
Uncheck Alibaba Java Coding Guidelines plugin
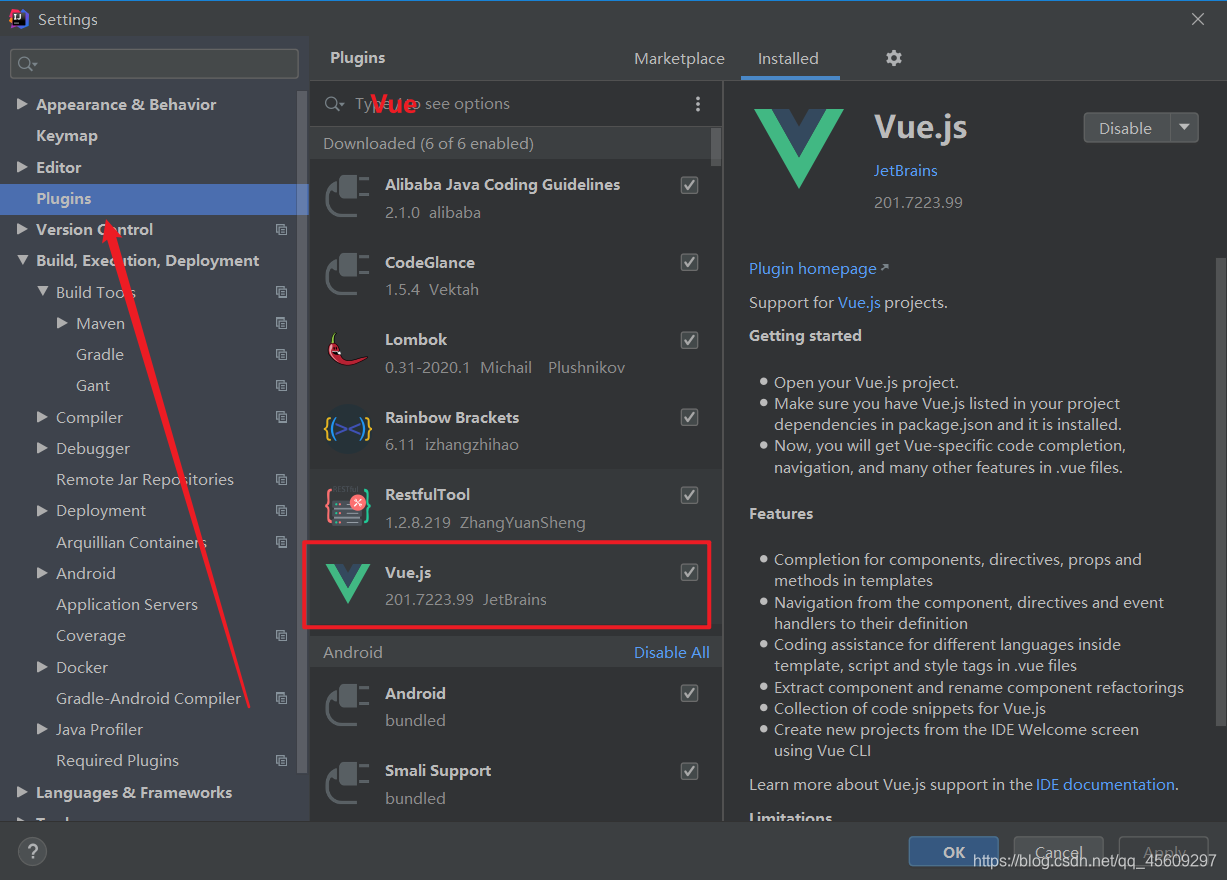tap(689, 185)
